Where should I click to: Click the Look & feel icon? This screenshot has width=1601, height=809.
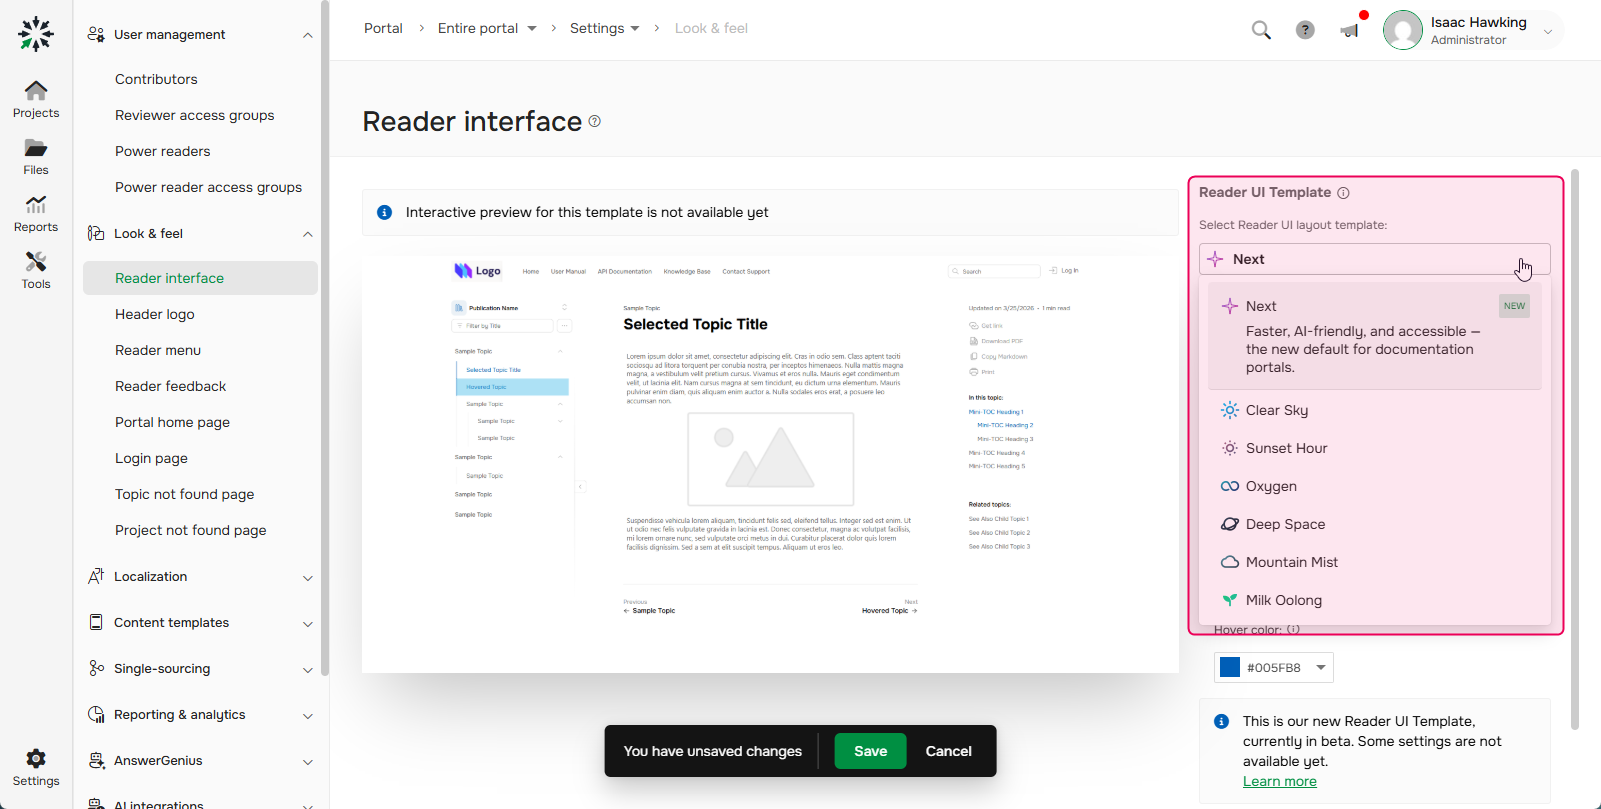[96, 233]
